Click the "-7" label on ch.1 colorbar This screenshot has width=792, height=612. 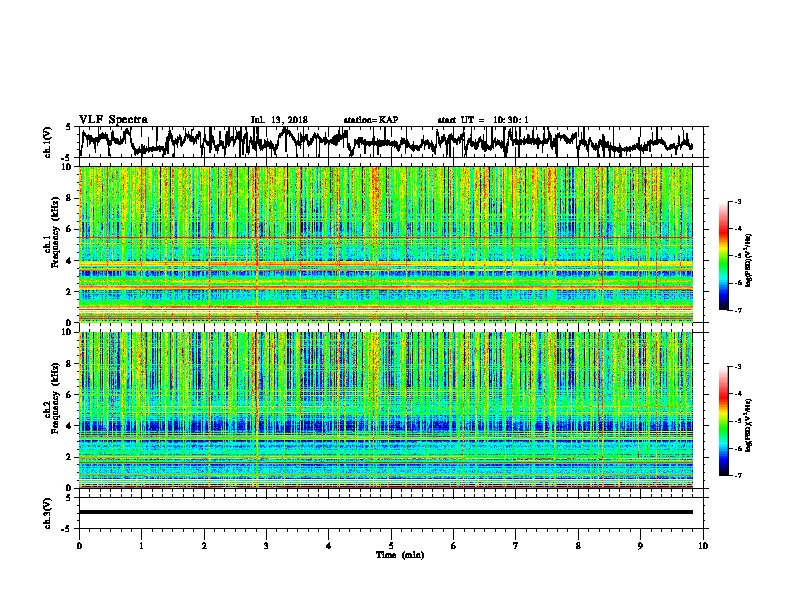pos(737,310)
